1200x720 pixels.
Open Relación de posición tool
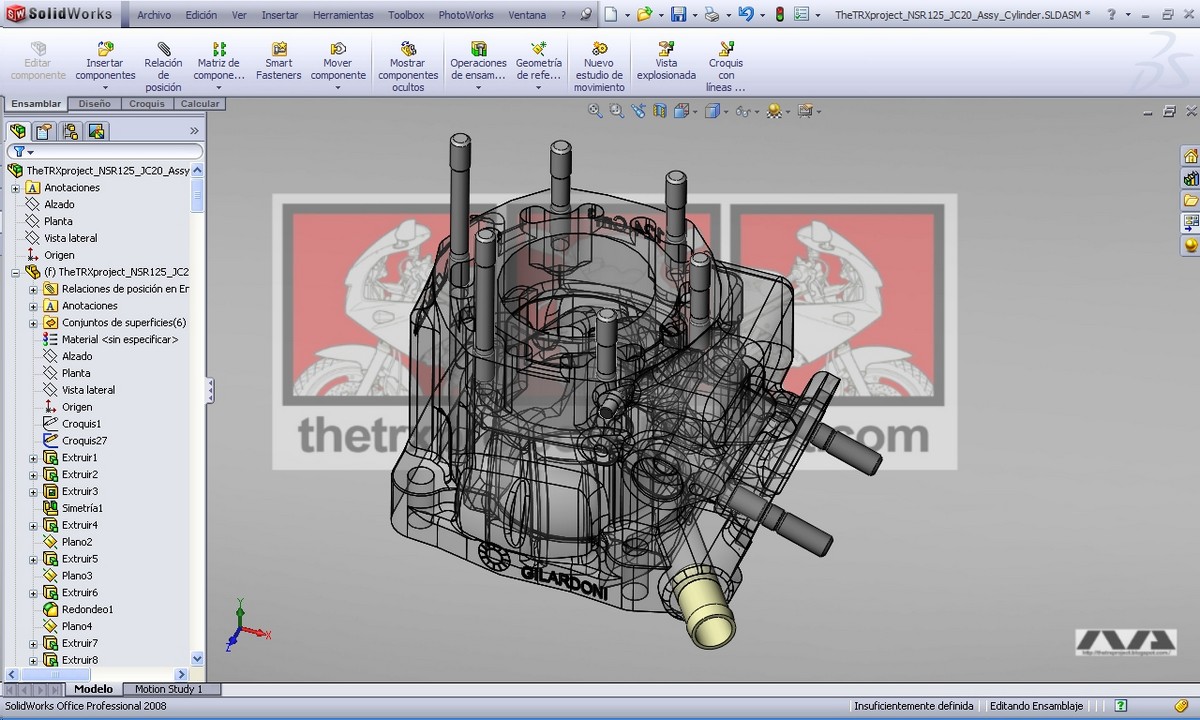point(163,67)
